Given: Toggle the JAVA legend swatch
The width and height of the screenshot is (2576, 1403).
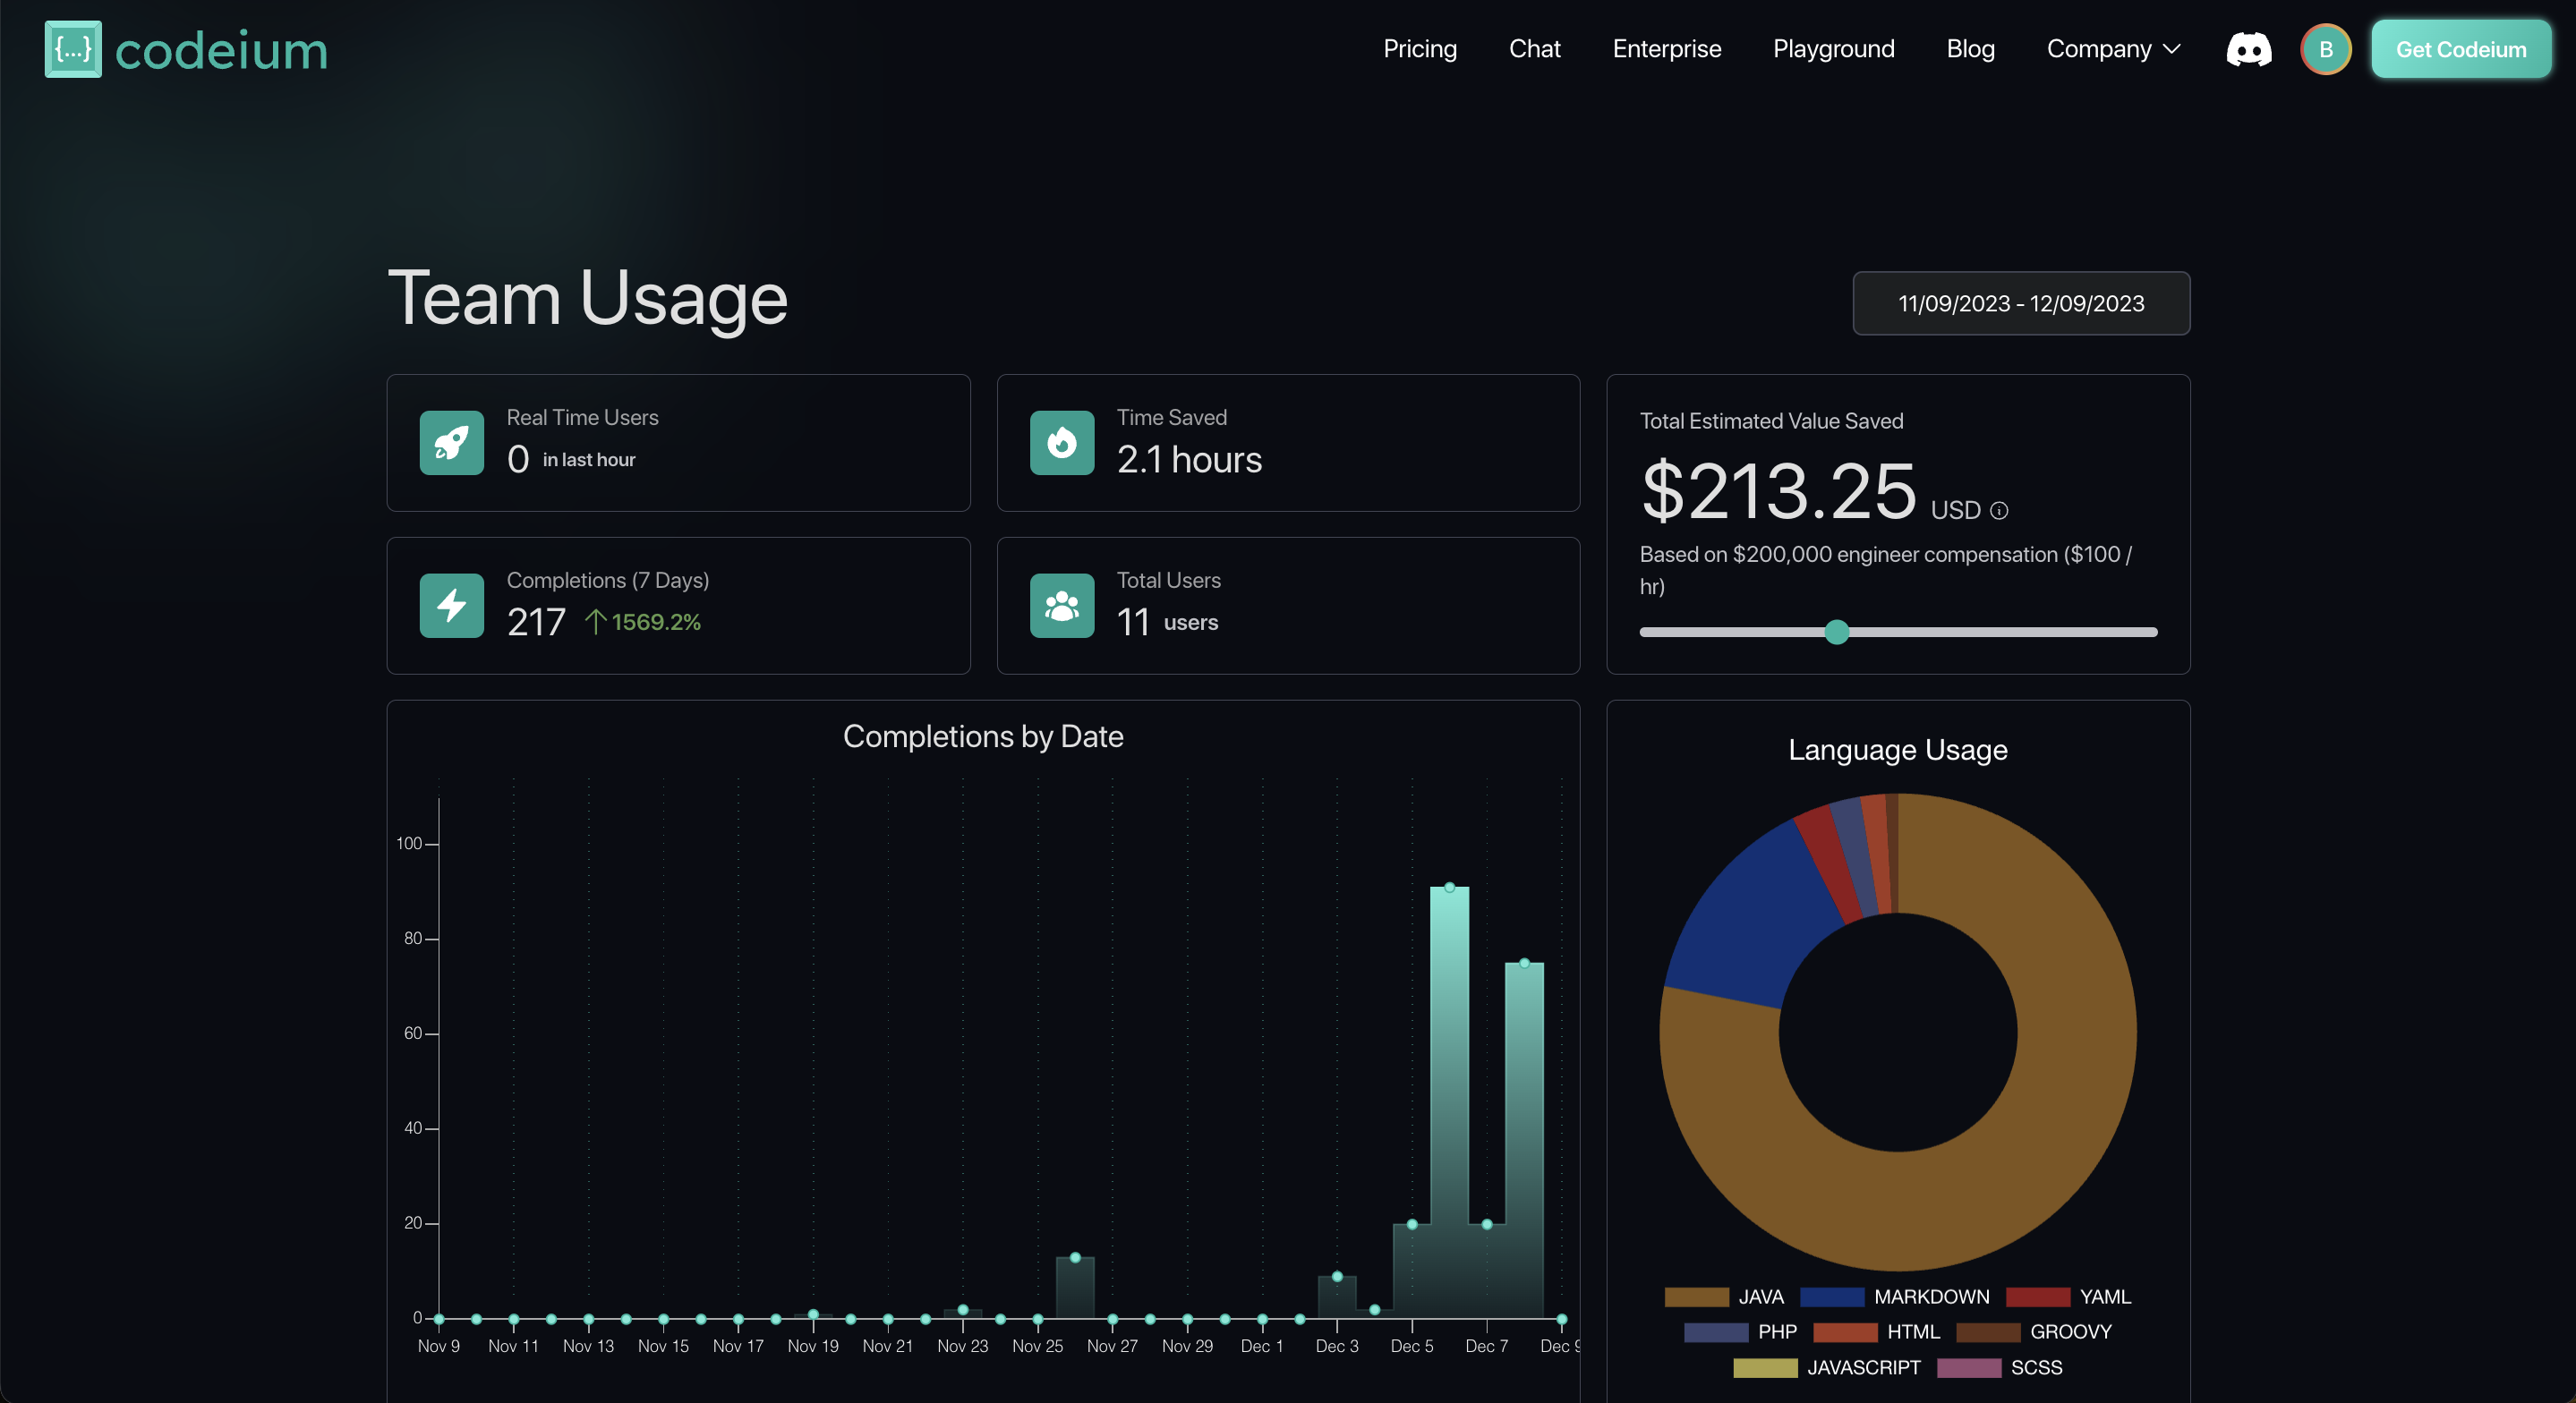Looking at the screenshot, I should pyautogui.click(x=1696, y=1297).
